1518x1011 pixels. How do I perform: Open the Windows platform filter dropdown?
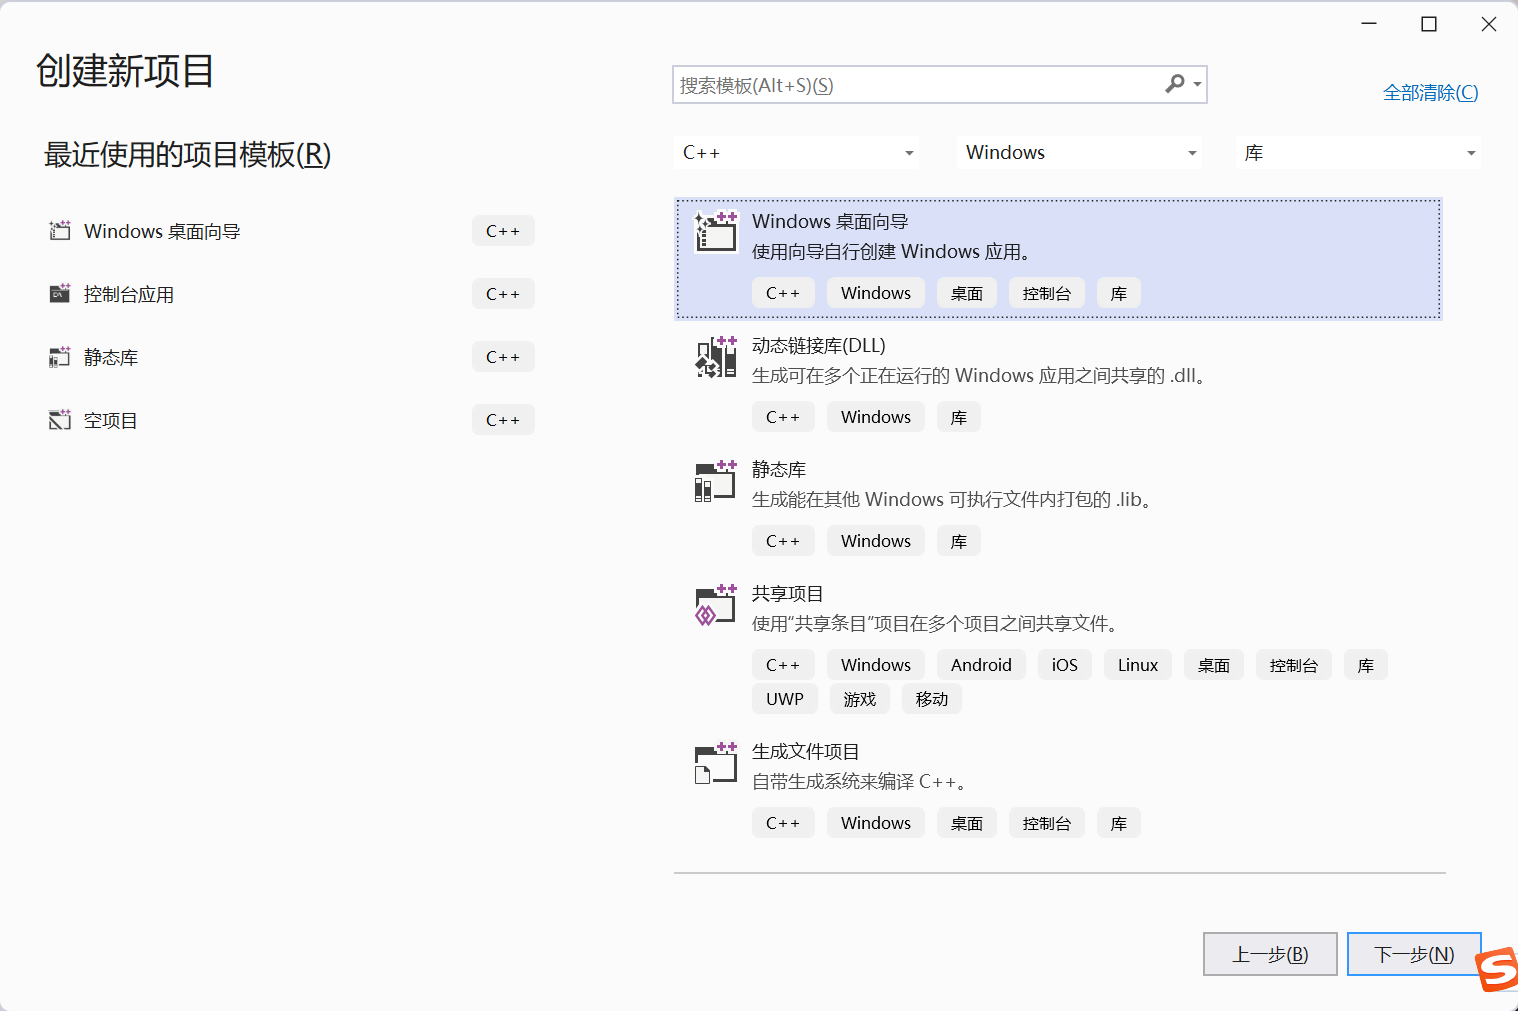1080,153
